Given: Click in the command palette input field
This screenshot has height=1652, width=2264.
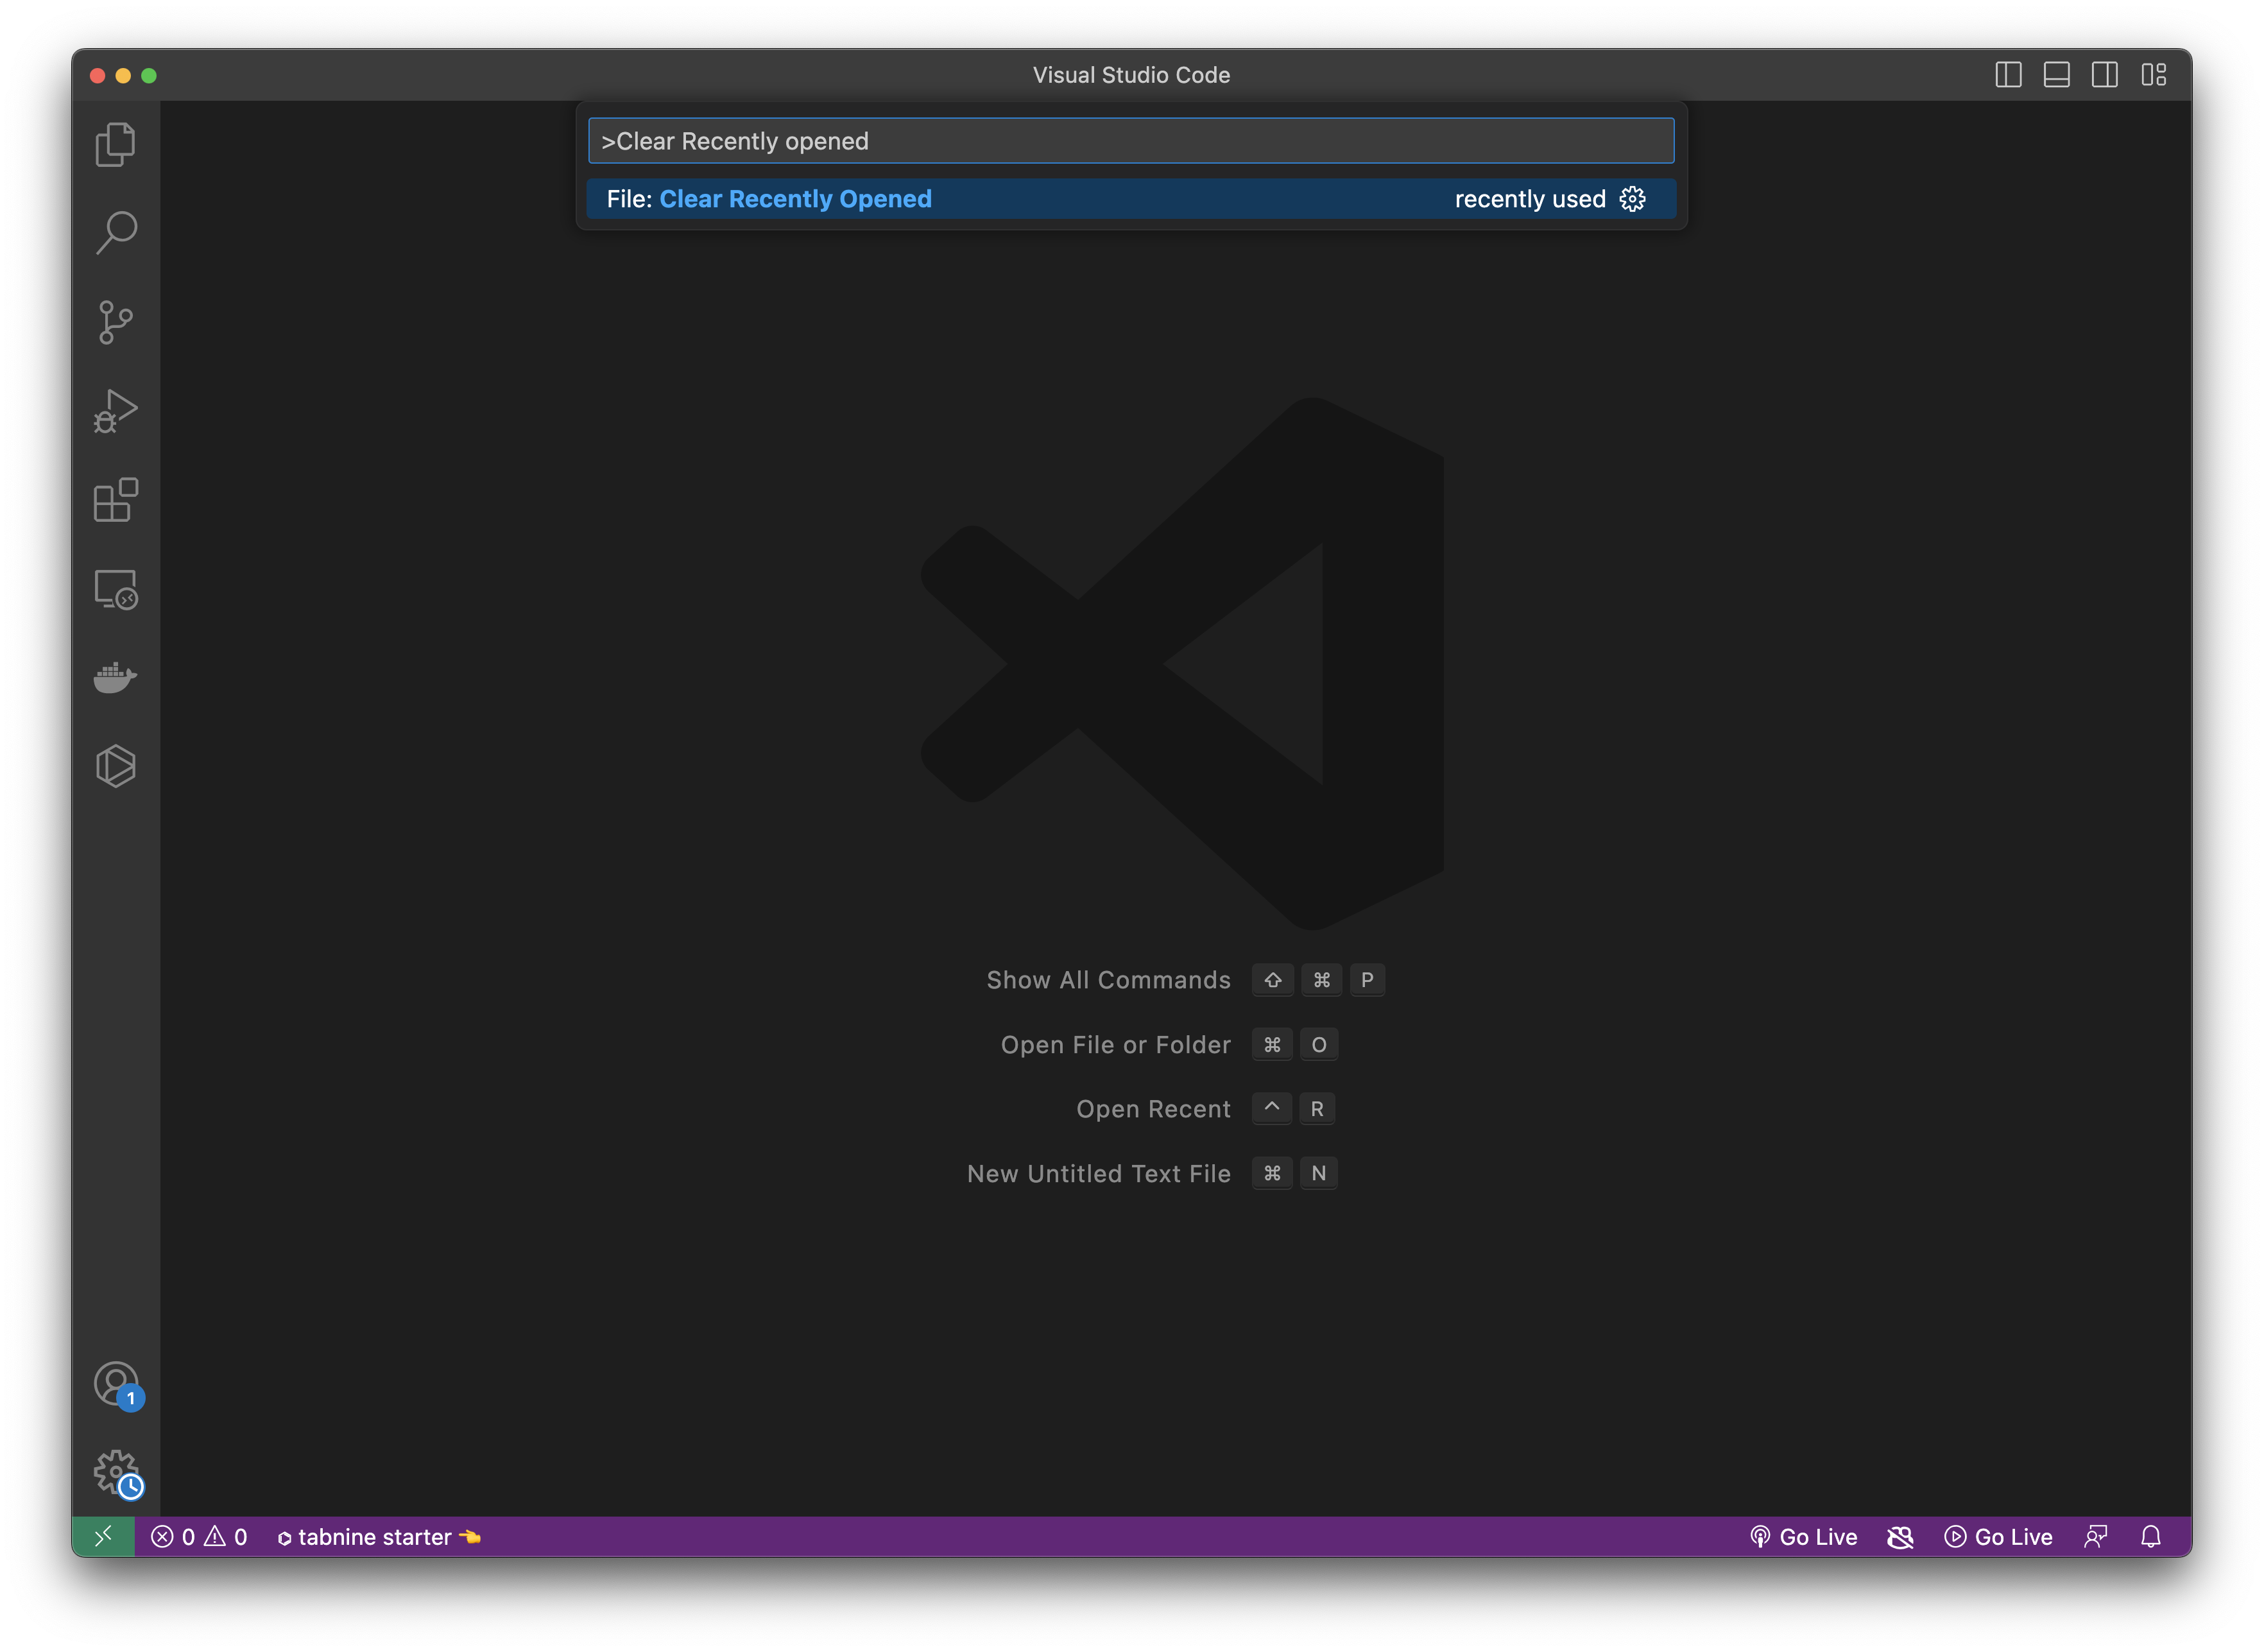Looking at the screenshot, I should pos(1130,141).
